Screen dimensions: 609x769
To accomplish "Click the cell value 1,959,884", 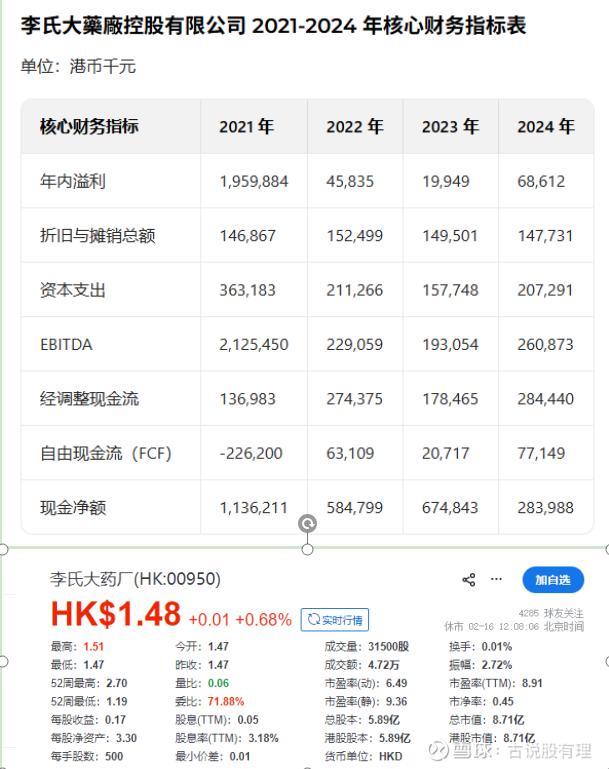I will coord(254,182).
